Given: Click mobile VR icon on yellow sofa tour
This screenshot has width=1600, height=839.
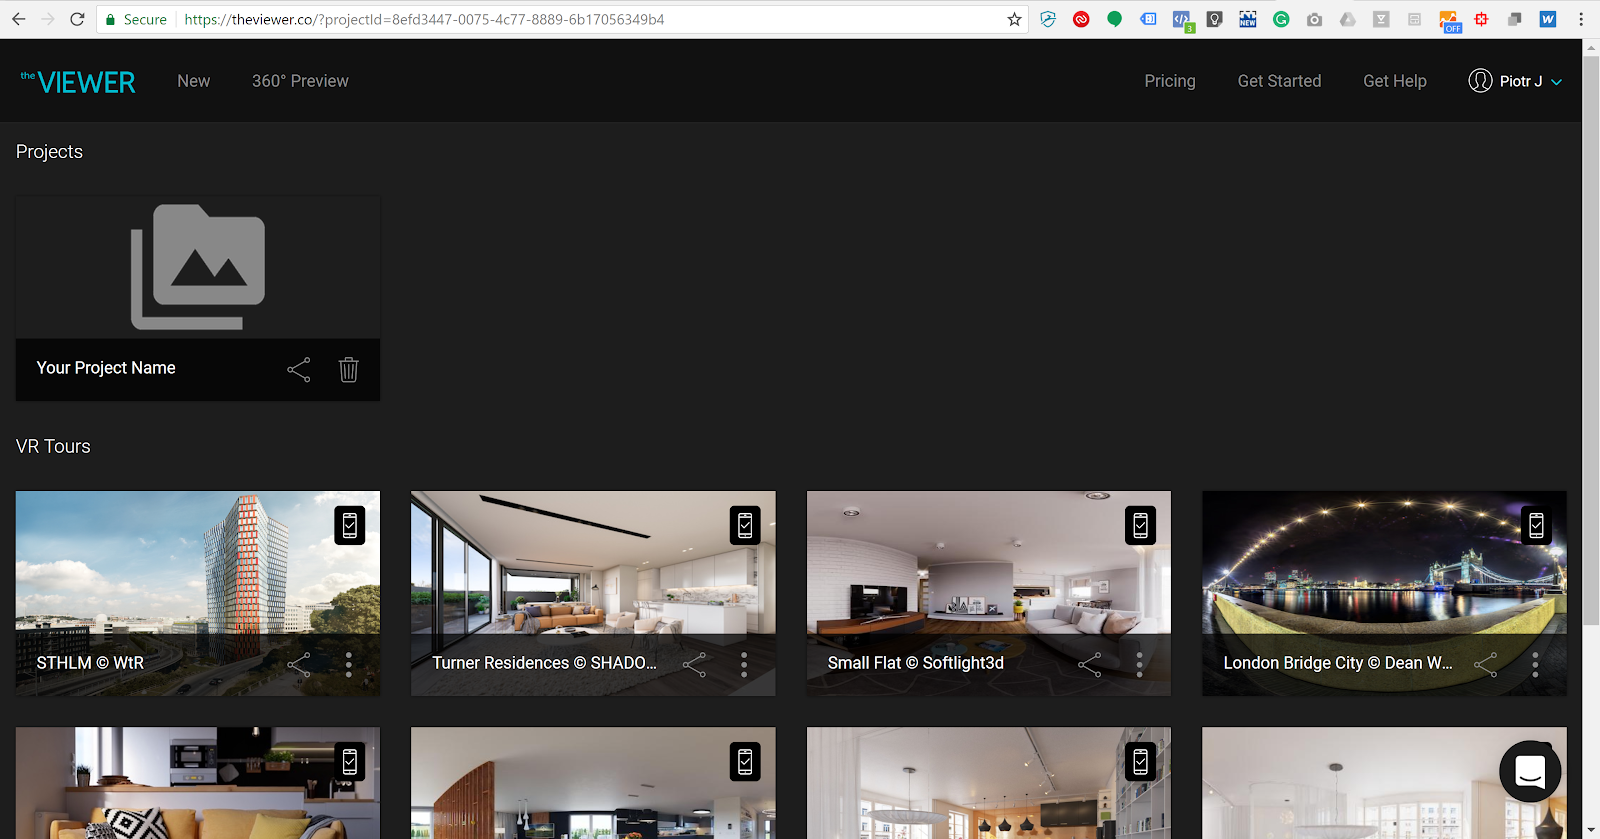Looking at the screenshot, I should click(x=350, y=762).
